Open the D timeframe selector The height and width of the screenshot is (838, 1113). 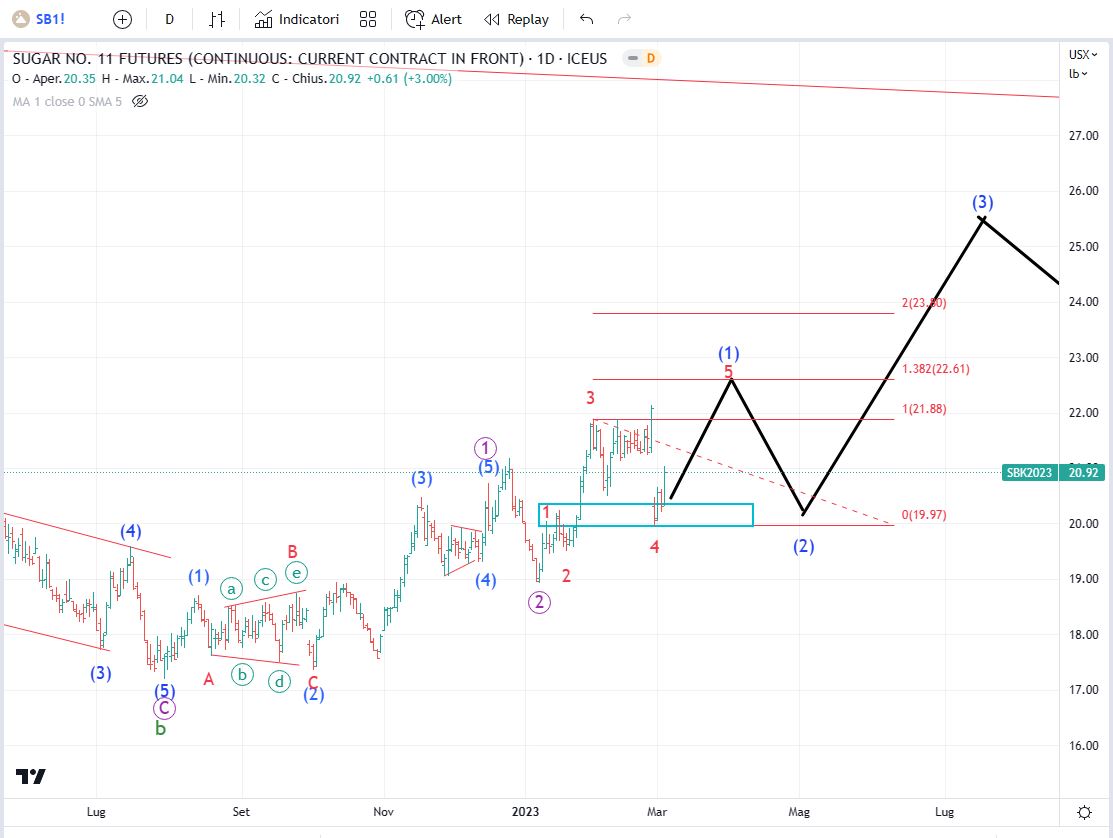tap(169, 19)
